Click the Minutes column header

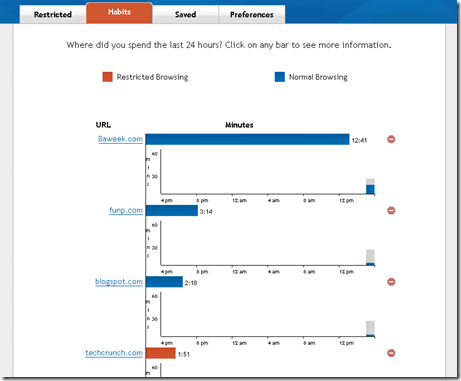coord(239,125)
